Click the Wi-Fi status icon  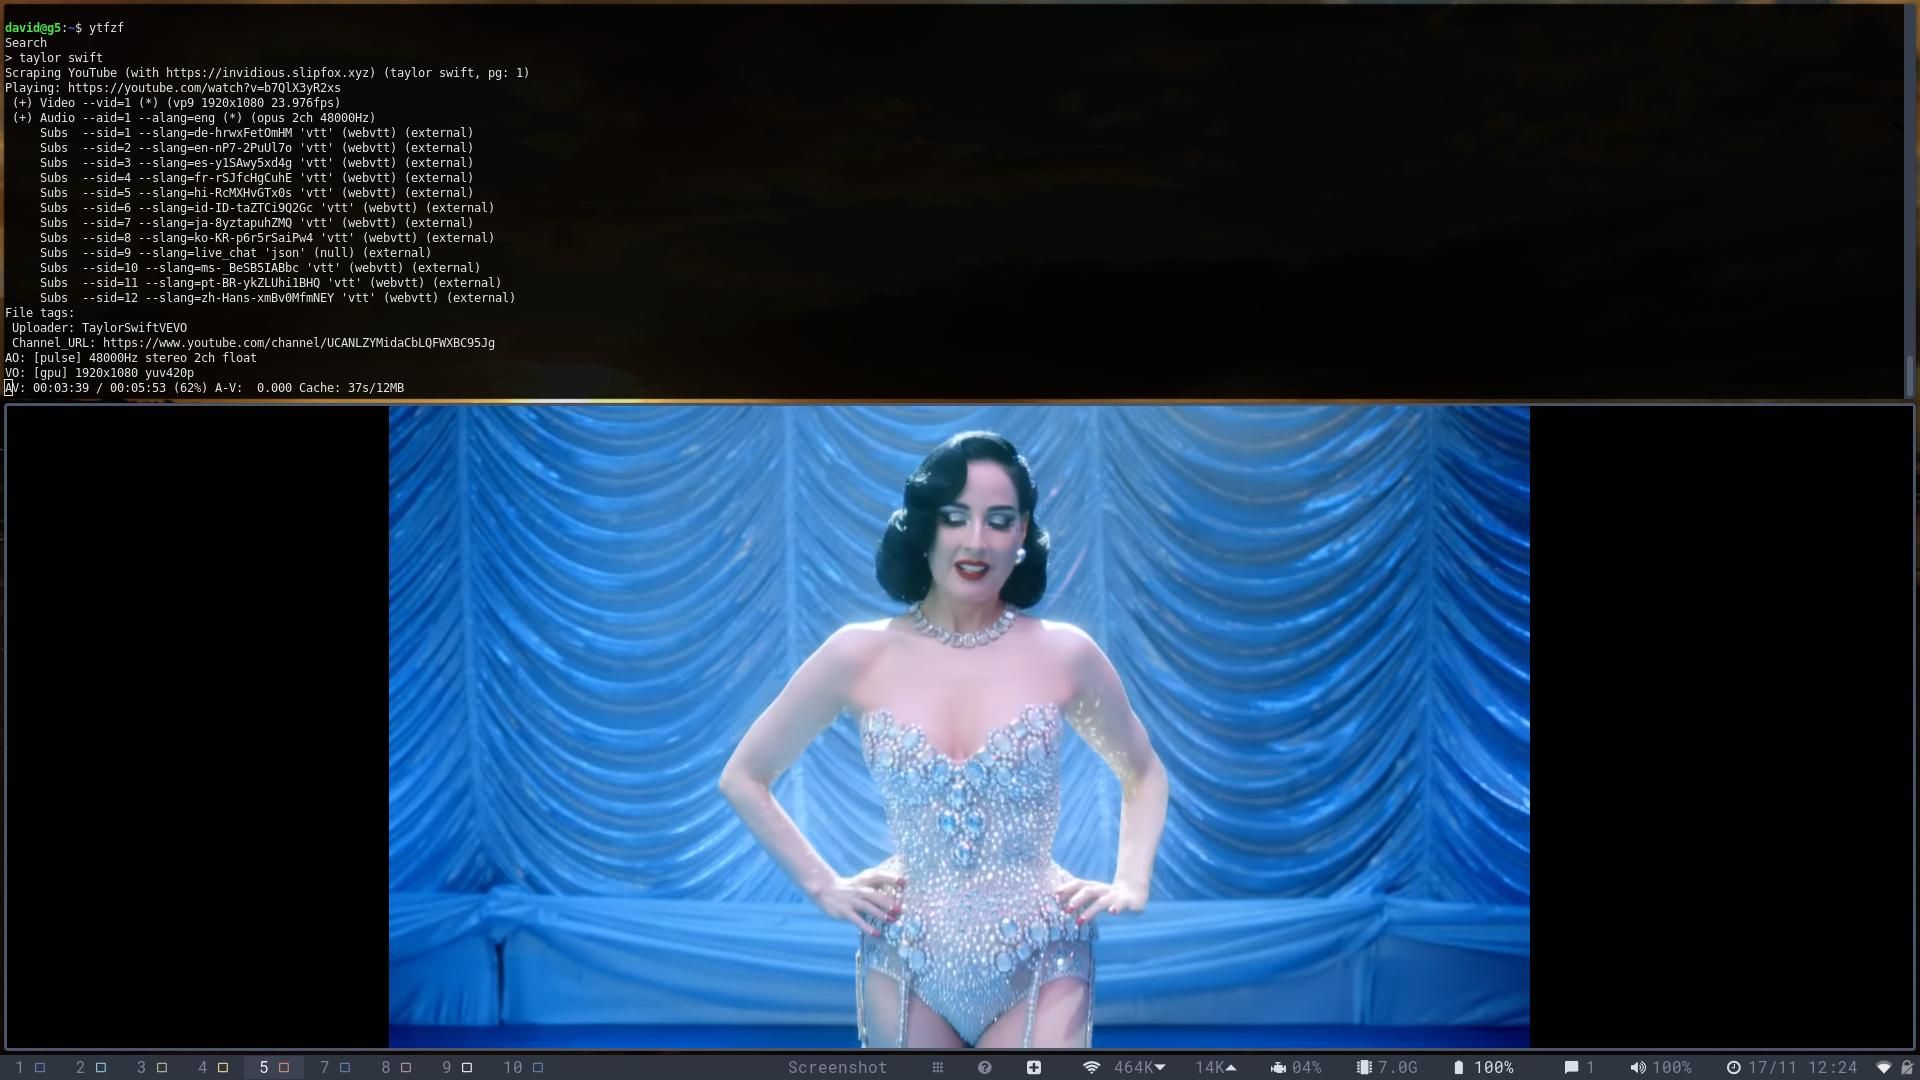tap(1091, 1067)
